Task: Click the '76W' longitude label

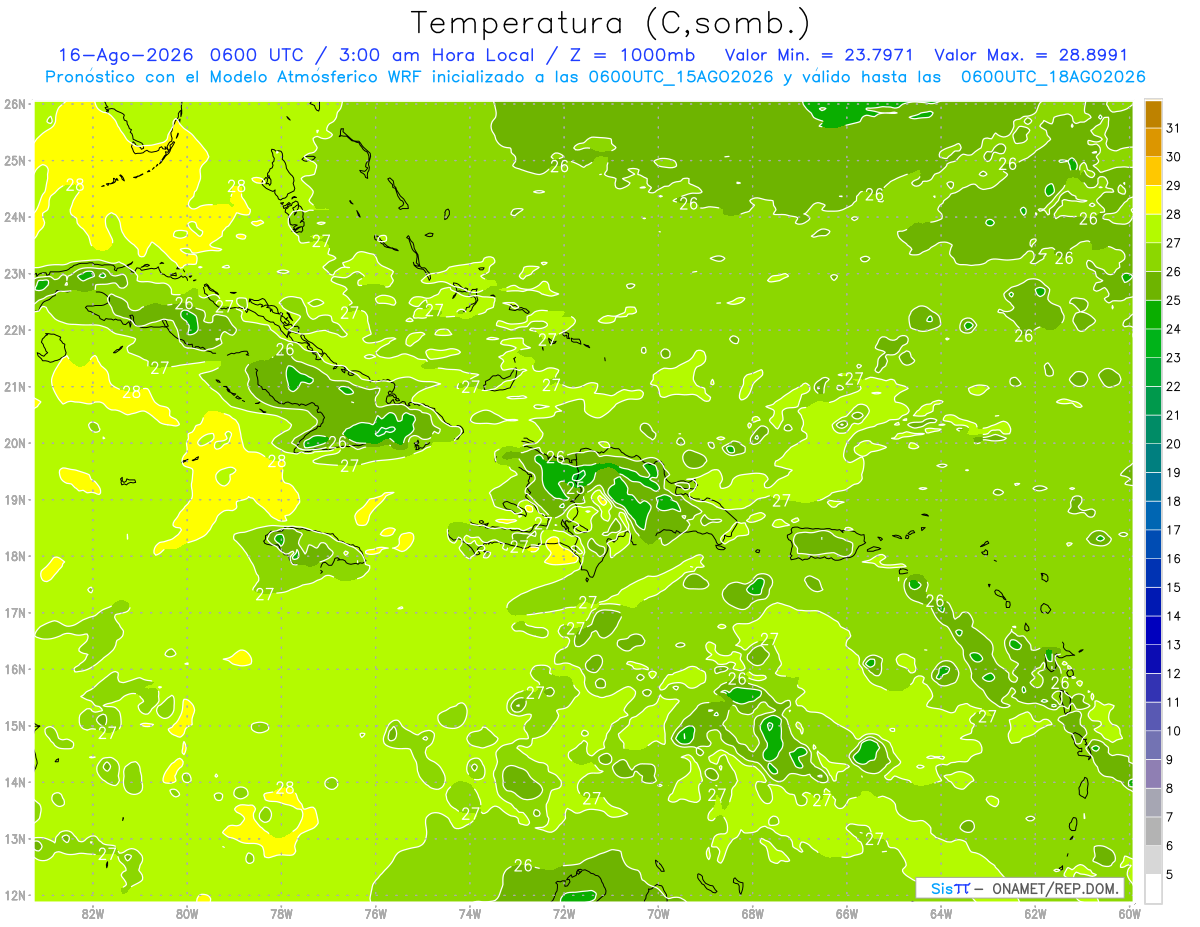Action: (375, 913)
